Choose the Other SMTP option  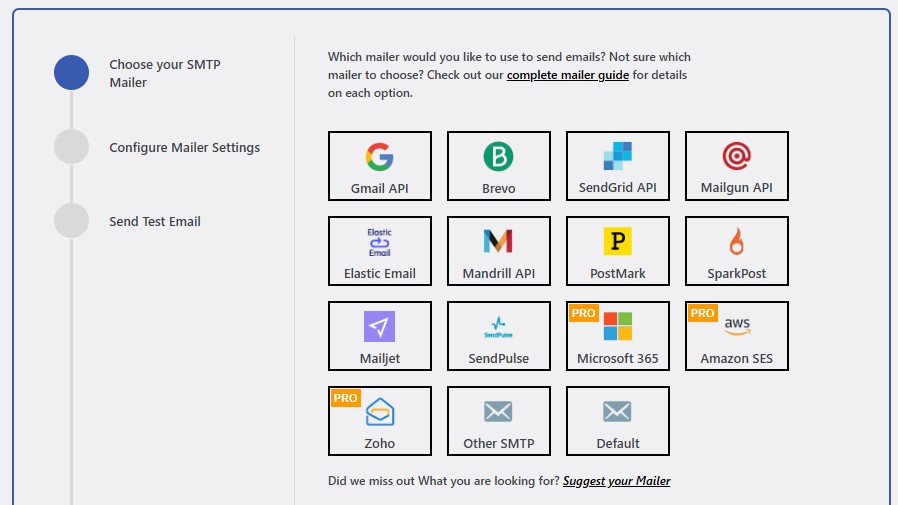(x=499, y=421)
